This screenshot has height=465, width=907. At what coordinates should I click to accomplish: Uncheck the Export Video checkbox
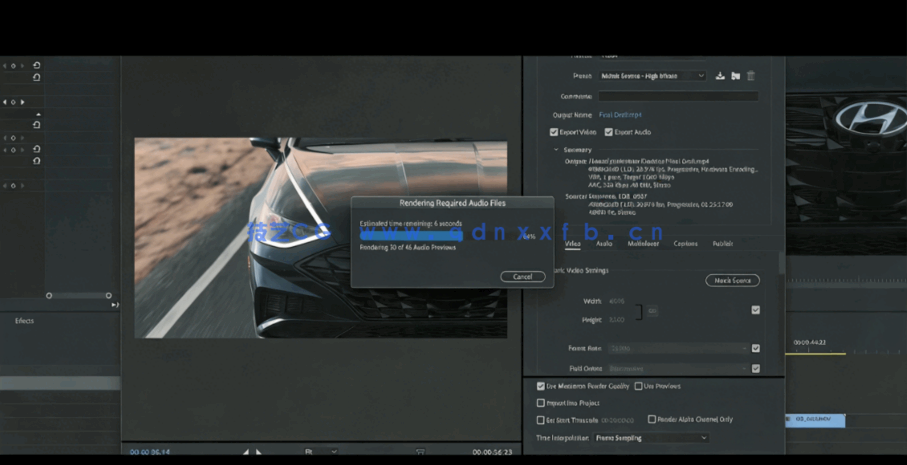click(x=554, y=132)
